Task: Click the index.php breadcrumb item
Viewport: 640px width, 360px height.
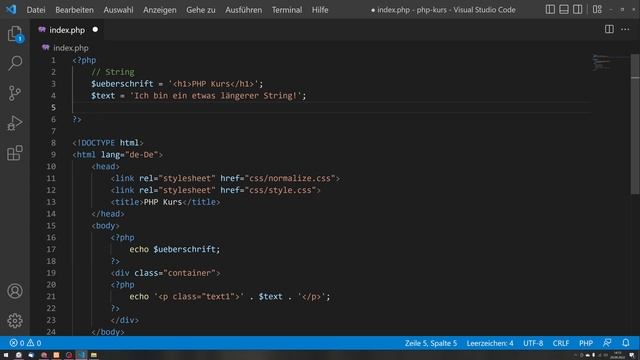Action: 71,48
